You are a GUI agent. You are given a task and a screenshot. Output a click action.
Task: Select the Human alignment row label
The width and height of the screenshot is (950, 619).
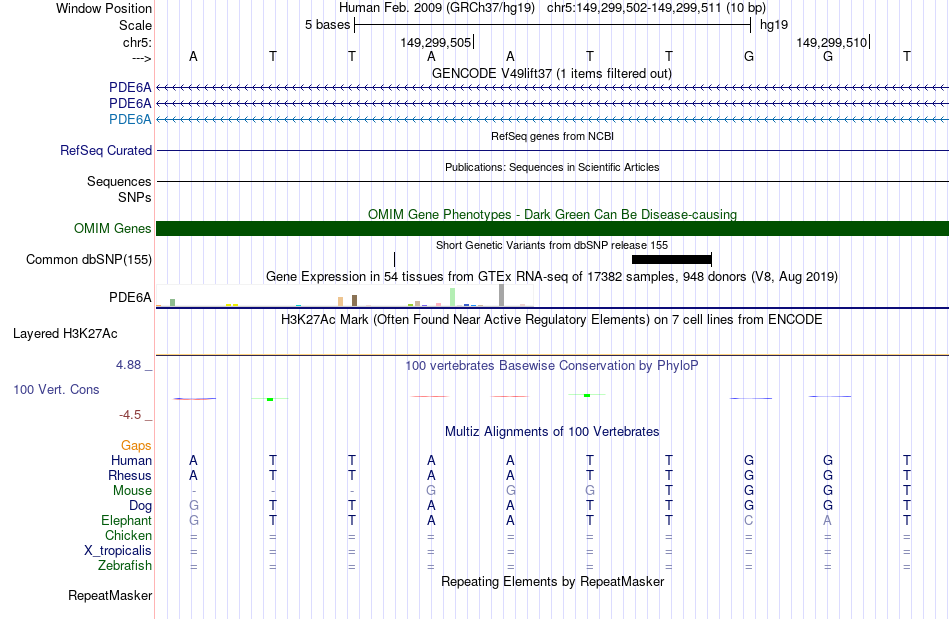pyautogui.click(x=131, y=460)
